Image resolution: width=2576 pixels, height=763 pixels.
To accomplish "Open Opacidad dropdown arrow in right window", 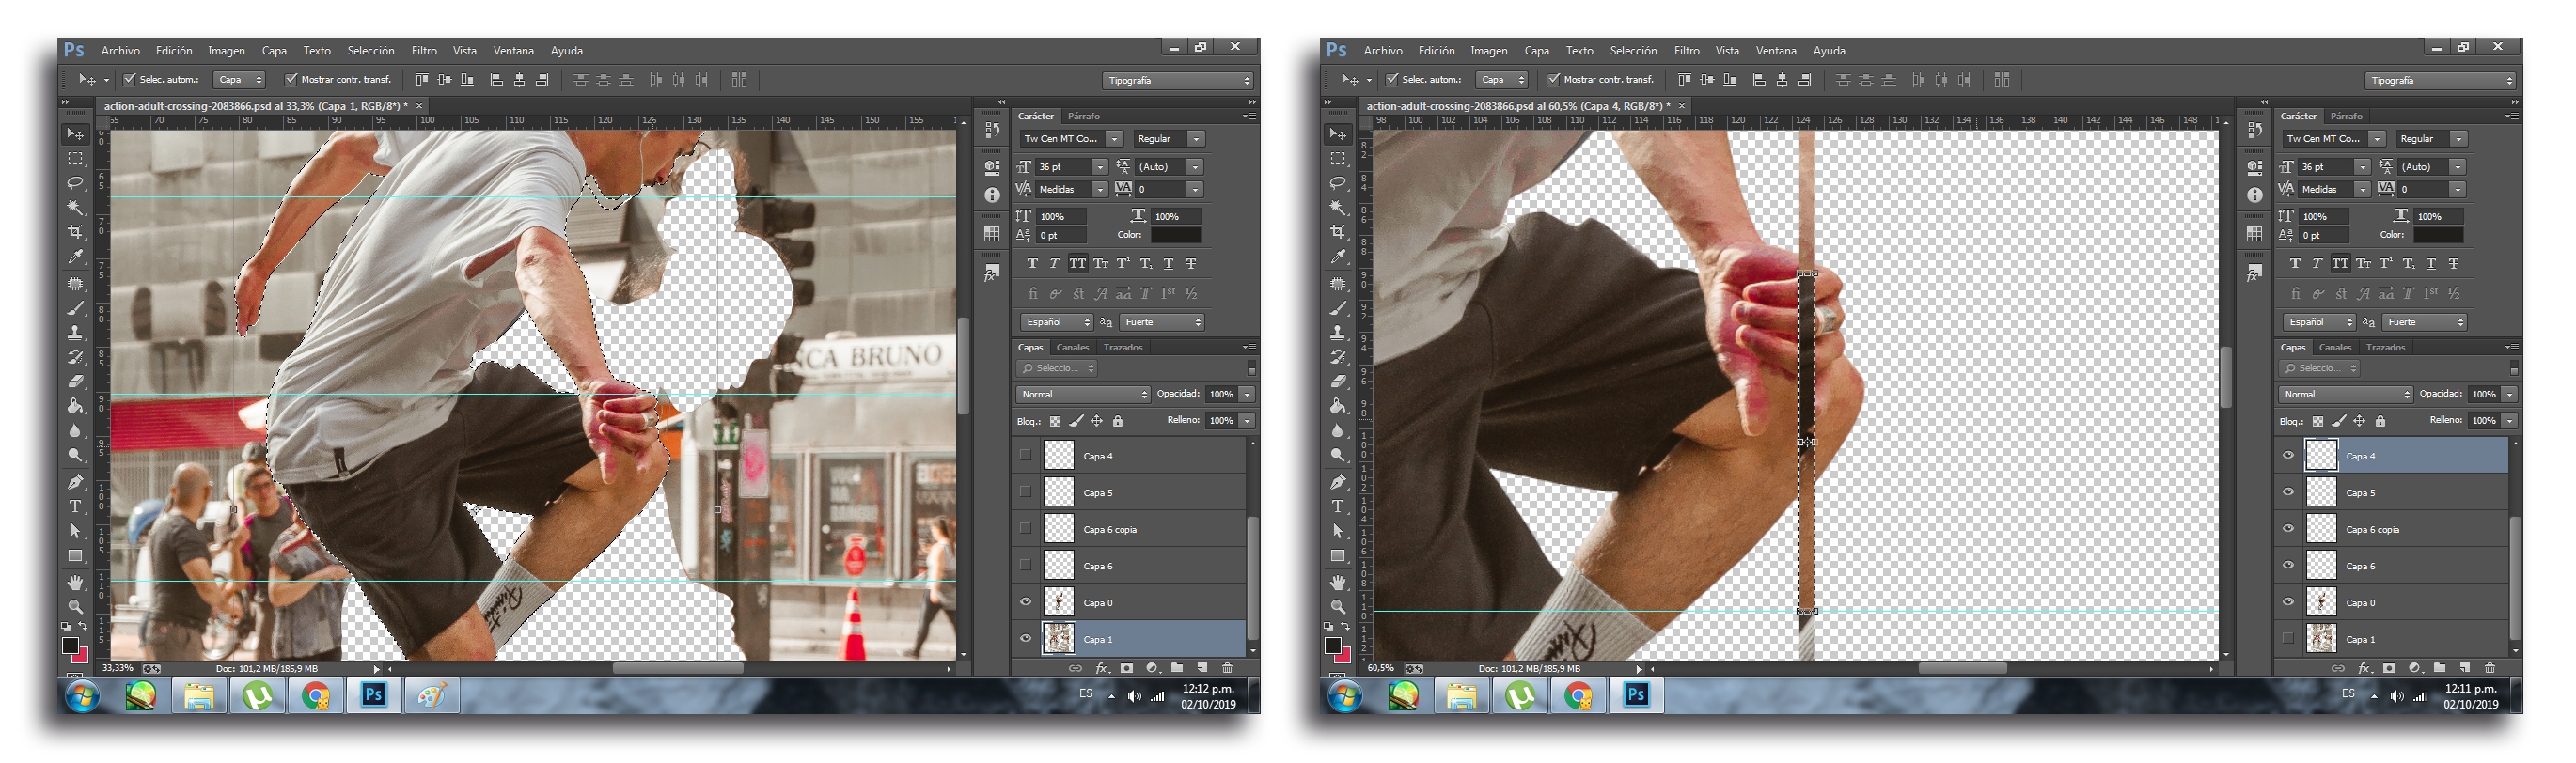I will (x=2509, y=394).
